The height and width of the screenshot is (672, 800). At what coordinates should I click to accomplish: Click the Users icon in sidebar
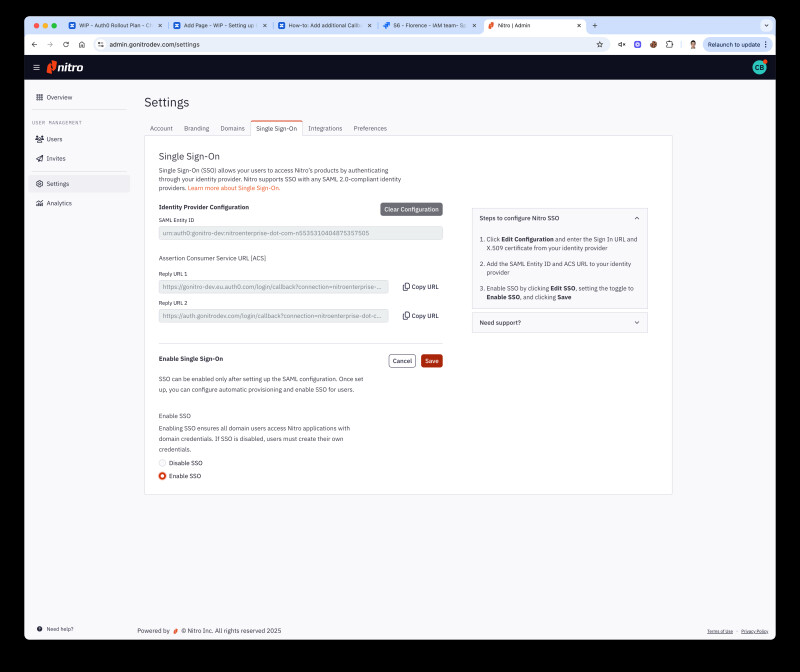[39, 139]
